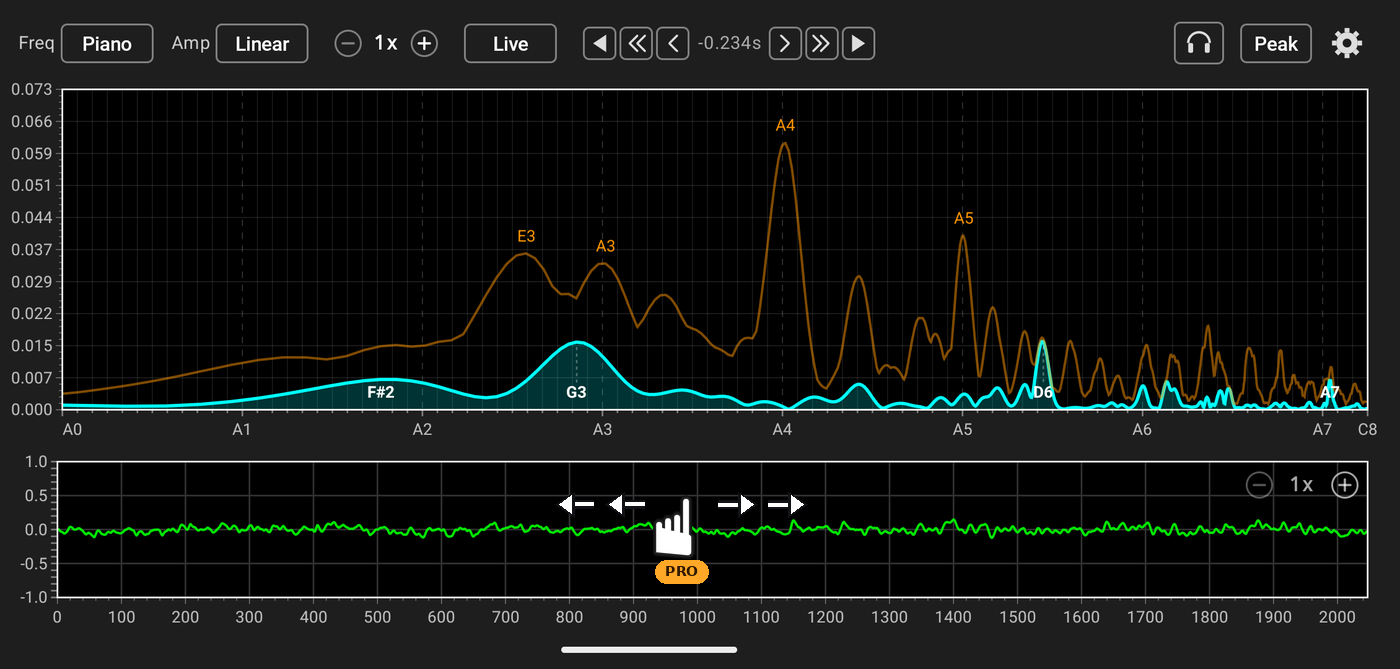Toggle the Peak hold button

point(1276,44)
